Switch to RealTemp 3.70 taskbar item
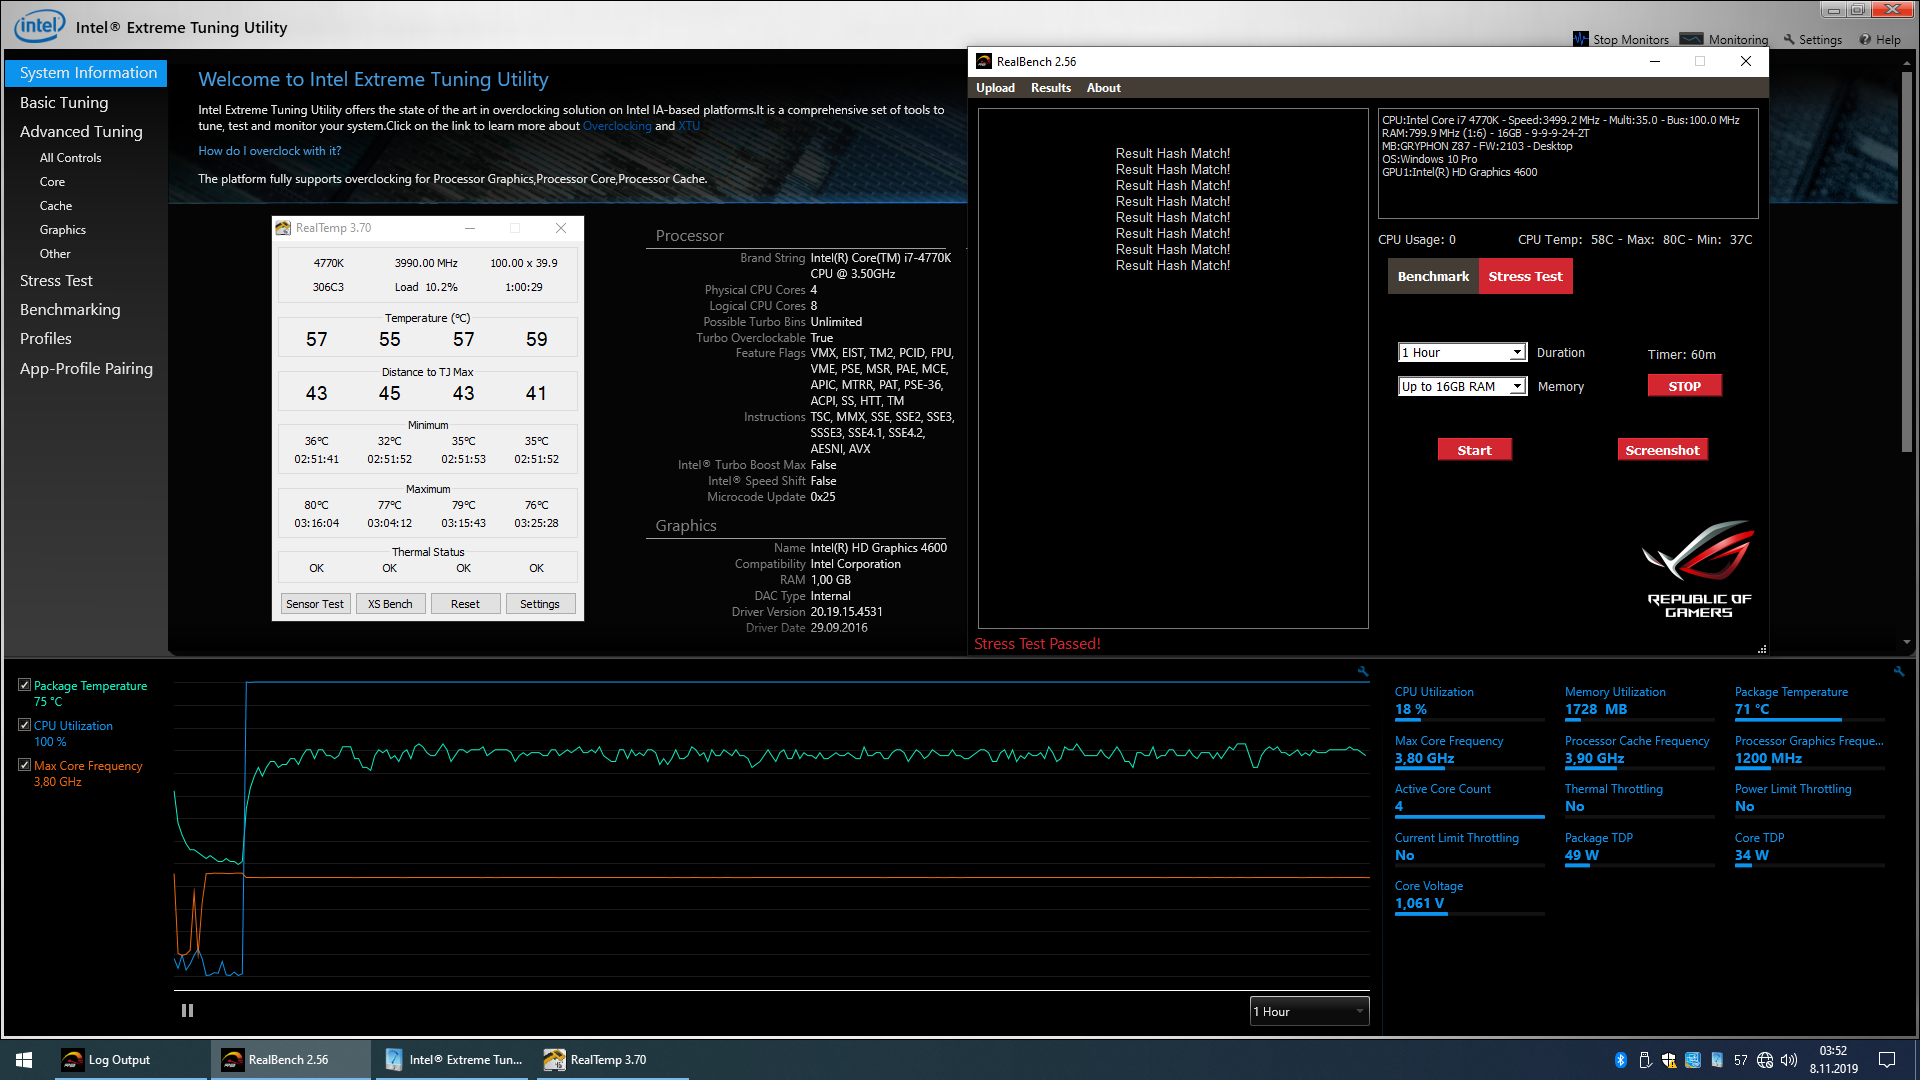 click(x=612, y=1060)
